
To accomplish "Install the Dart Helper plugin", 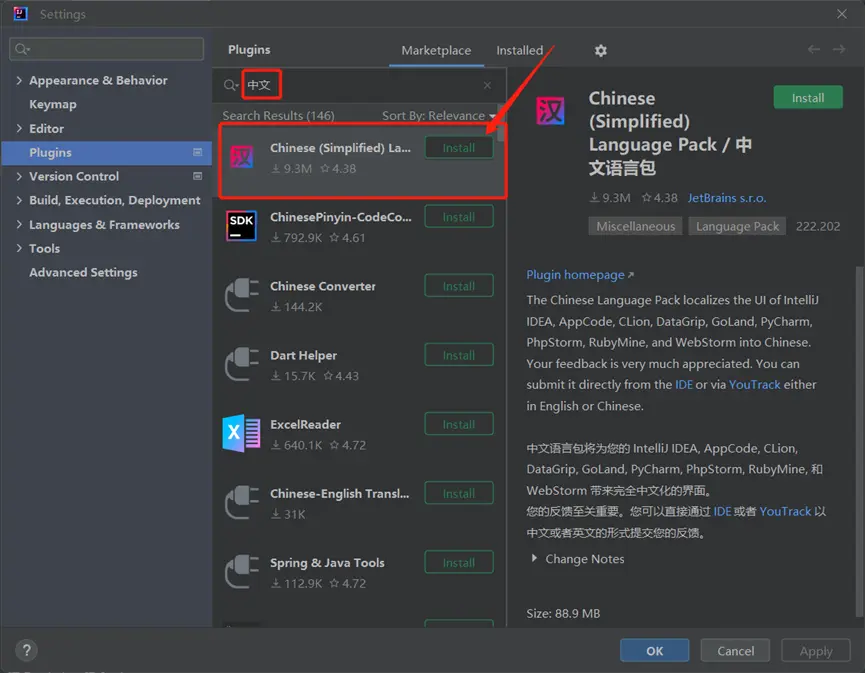I will click(458, 355).
